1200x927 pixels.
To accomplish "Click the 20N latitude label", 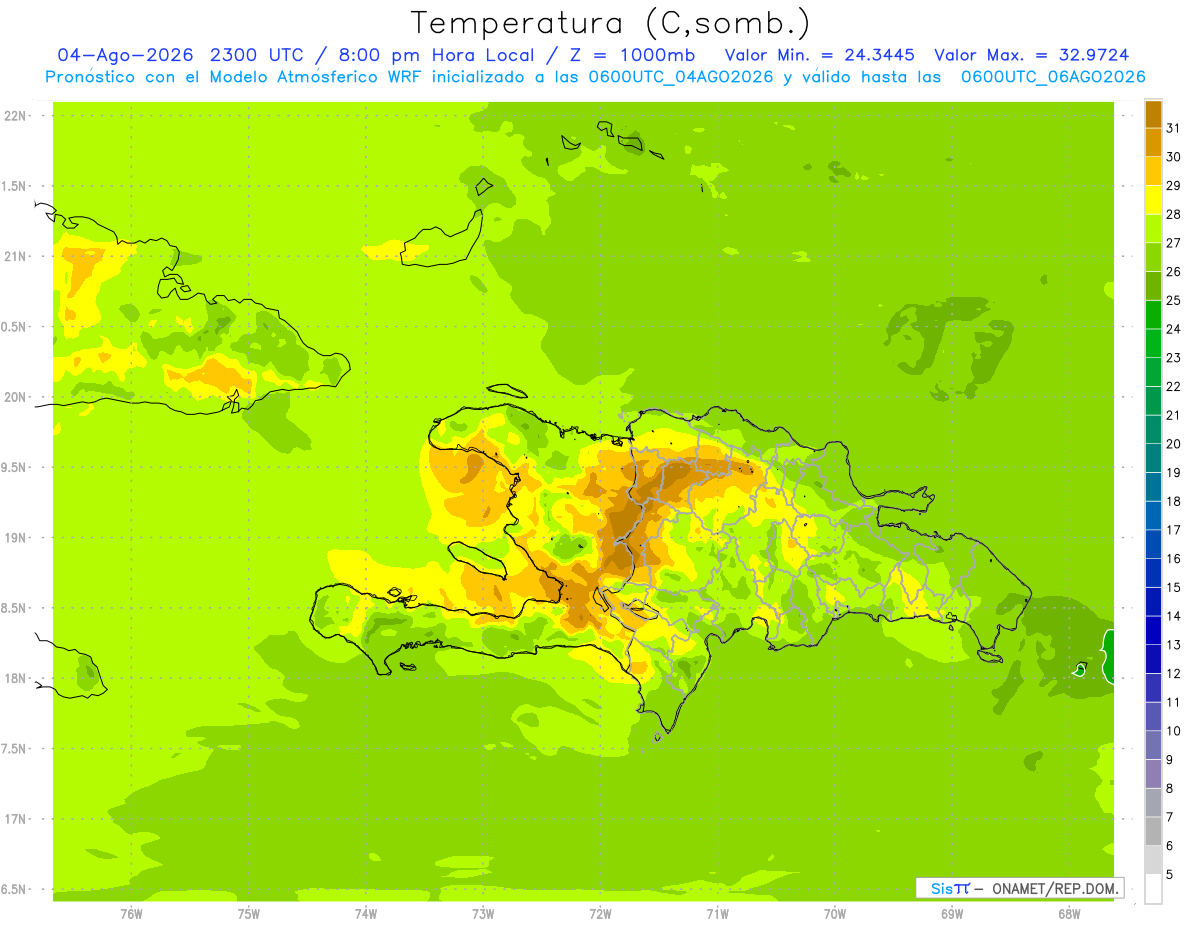I will pyautogui.click(x=15, y=397).
